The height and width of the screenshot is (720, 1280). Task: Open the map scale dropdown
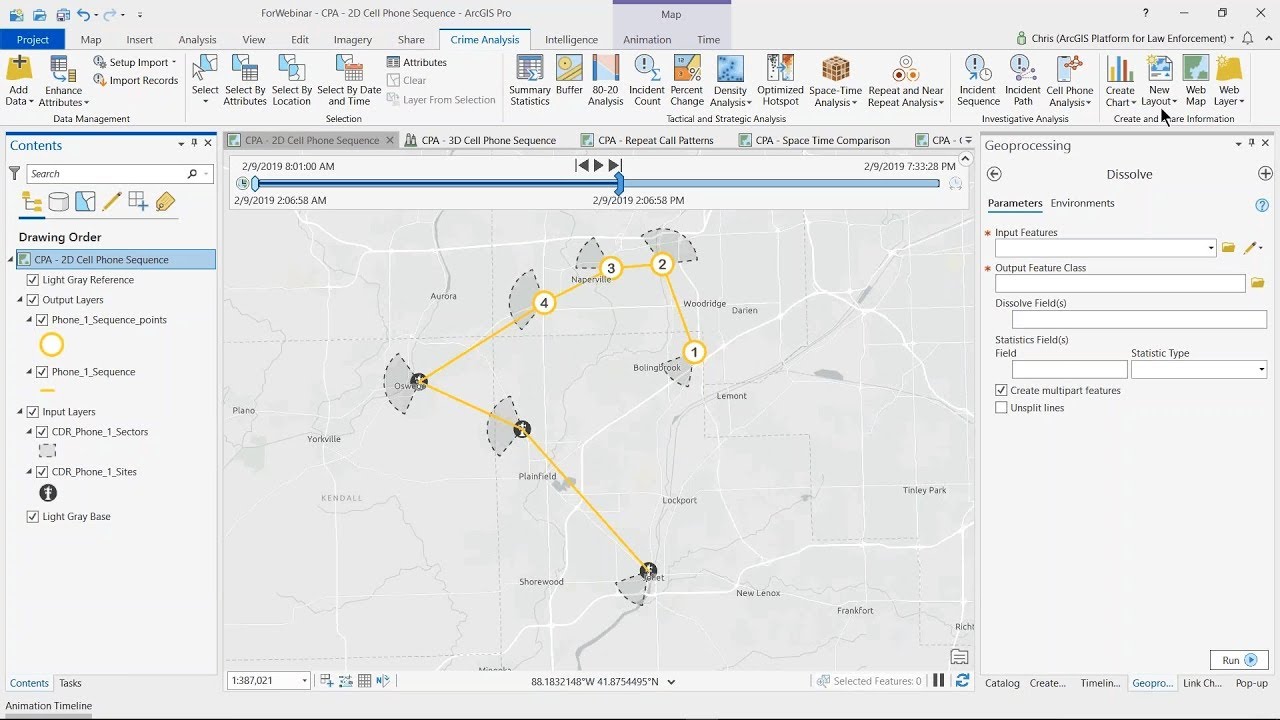pyautogui.click(x=304, y=681)
